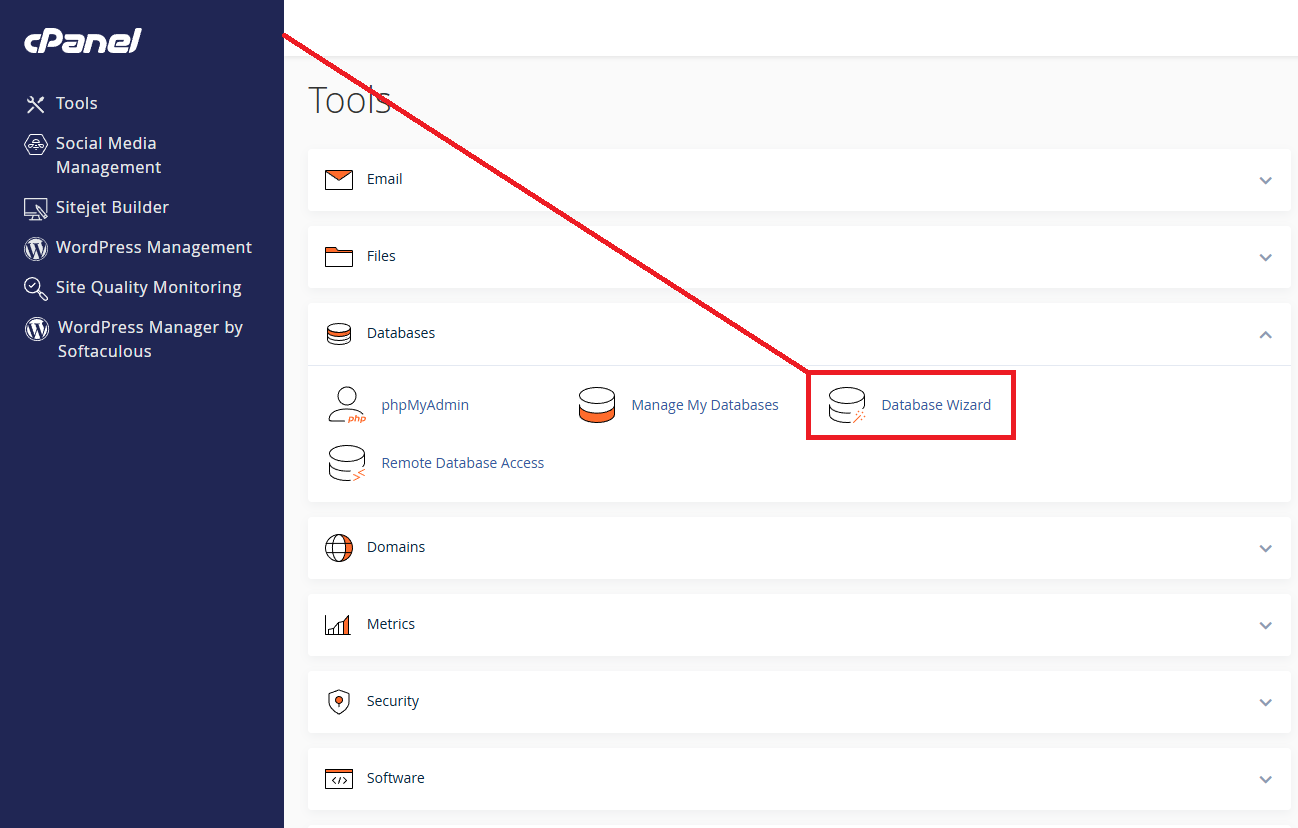Click the Tools wrench icon in sidebar
Screen dimensions: 1298x828
[36, 104]
